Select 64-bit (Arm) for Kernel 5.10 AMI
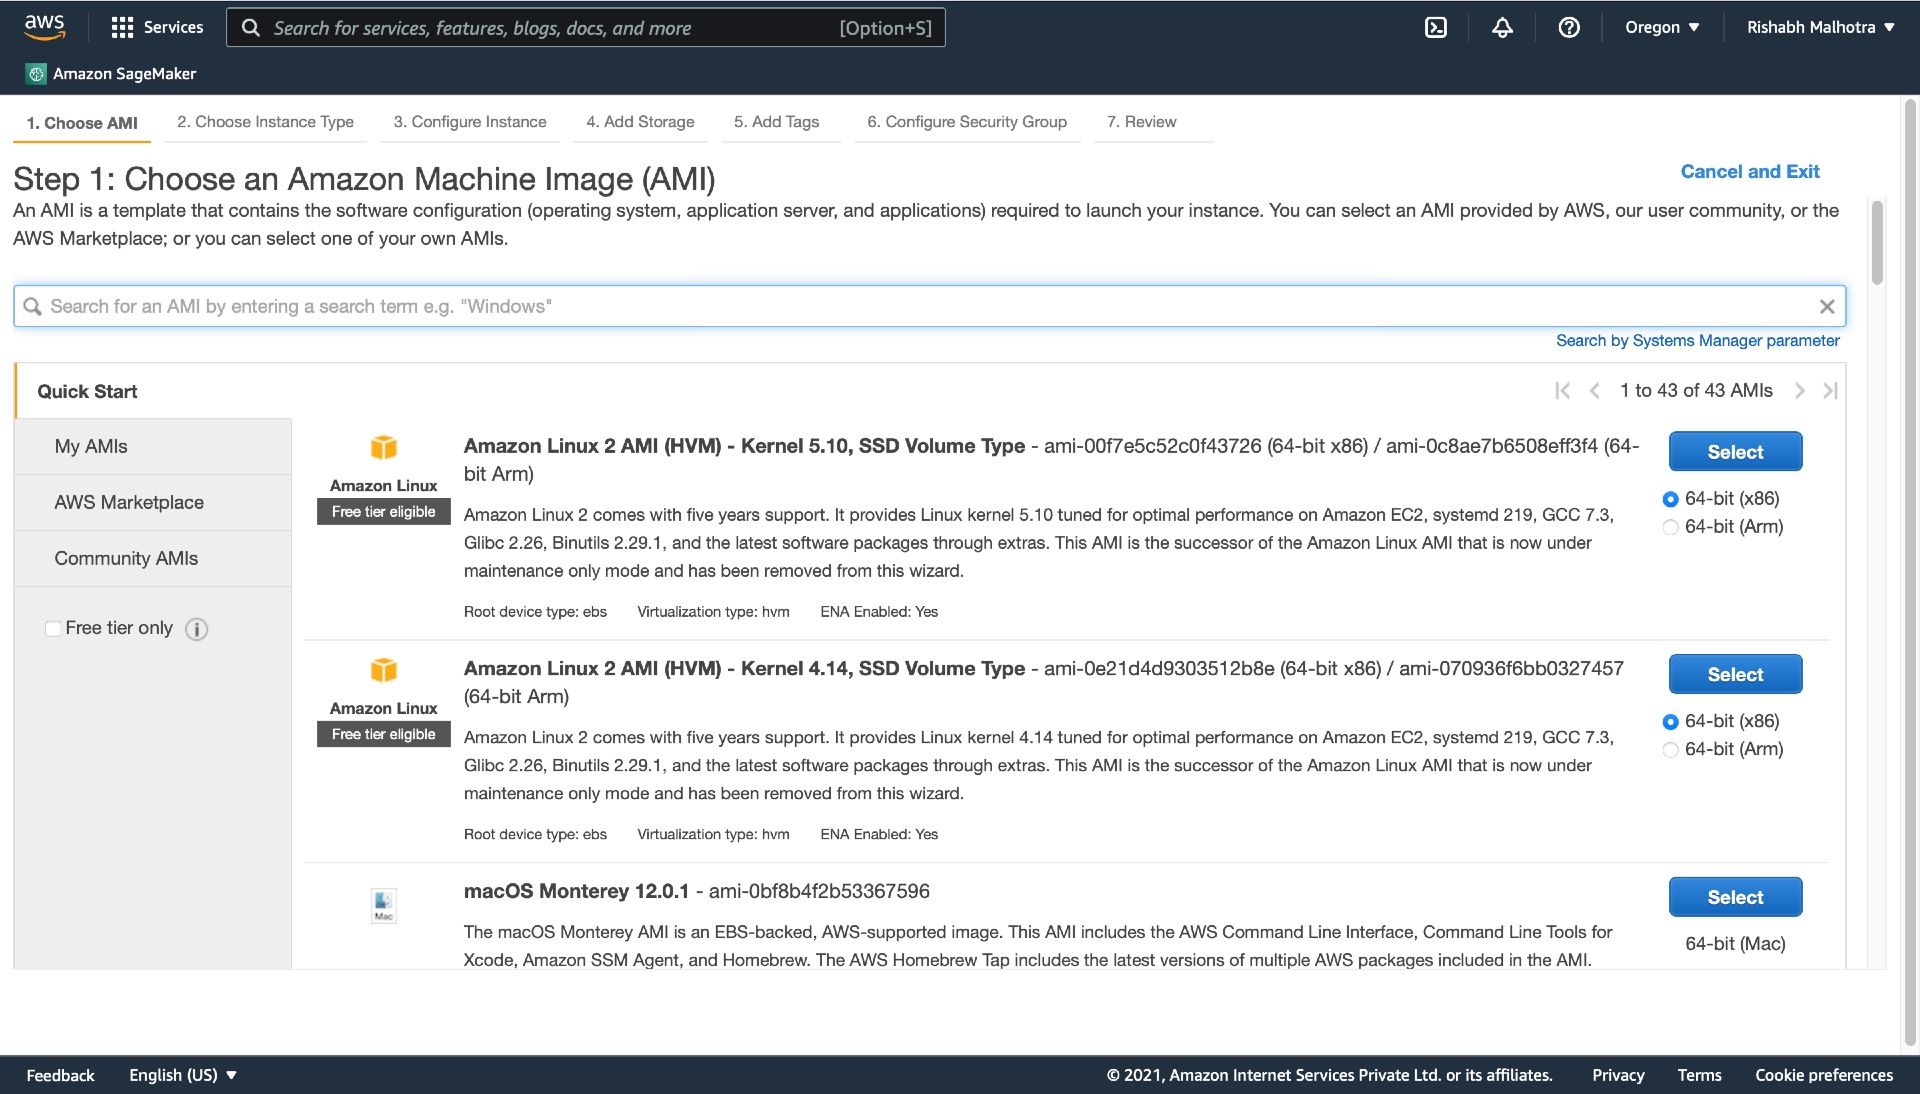This screenshot has height=1094, width=1920. tap(1670, 527)
